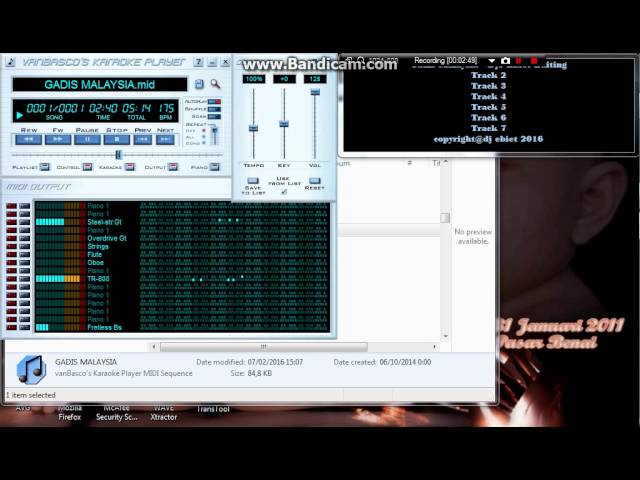Toggle the Piano window button
The width and height of the screenshot is (640, 480).
coord(214,167)
